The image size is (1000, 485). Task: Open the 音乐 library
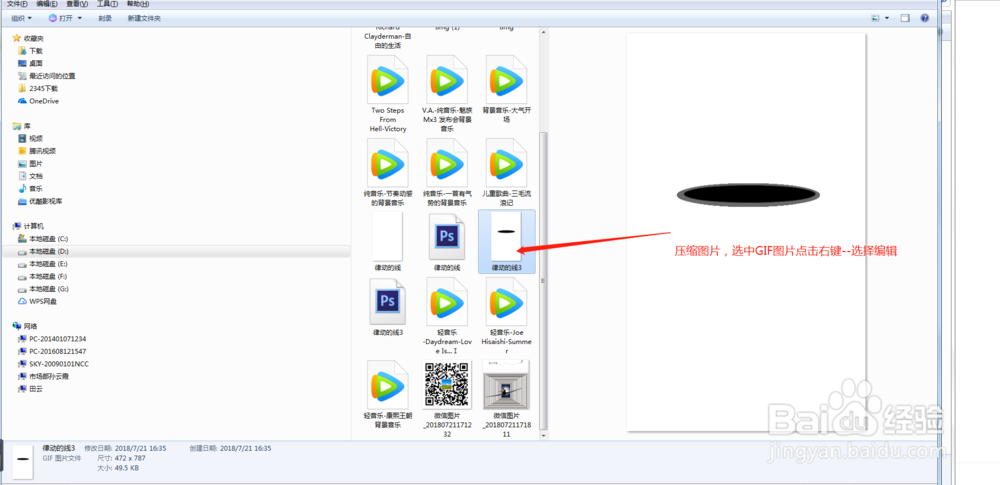31,188
